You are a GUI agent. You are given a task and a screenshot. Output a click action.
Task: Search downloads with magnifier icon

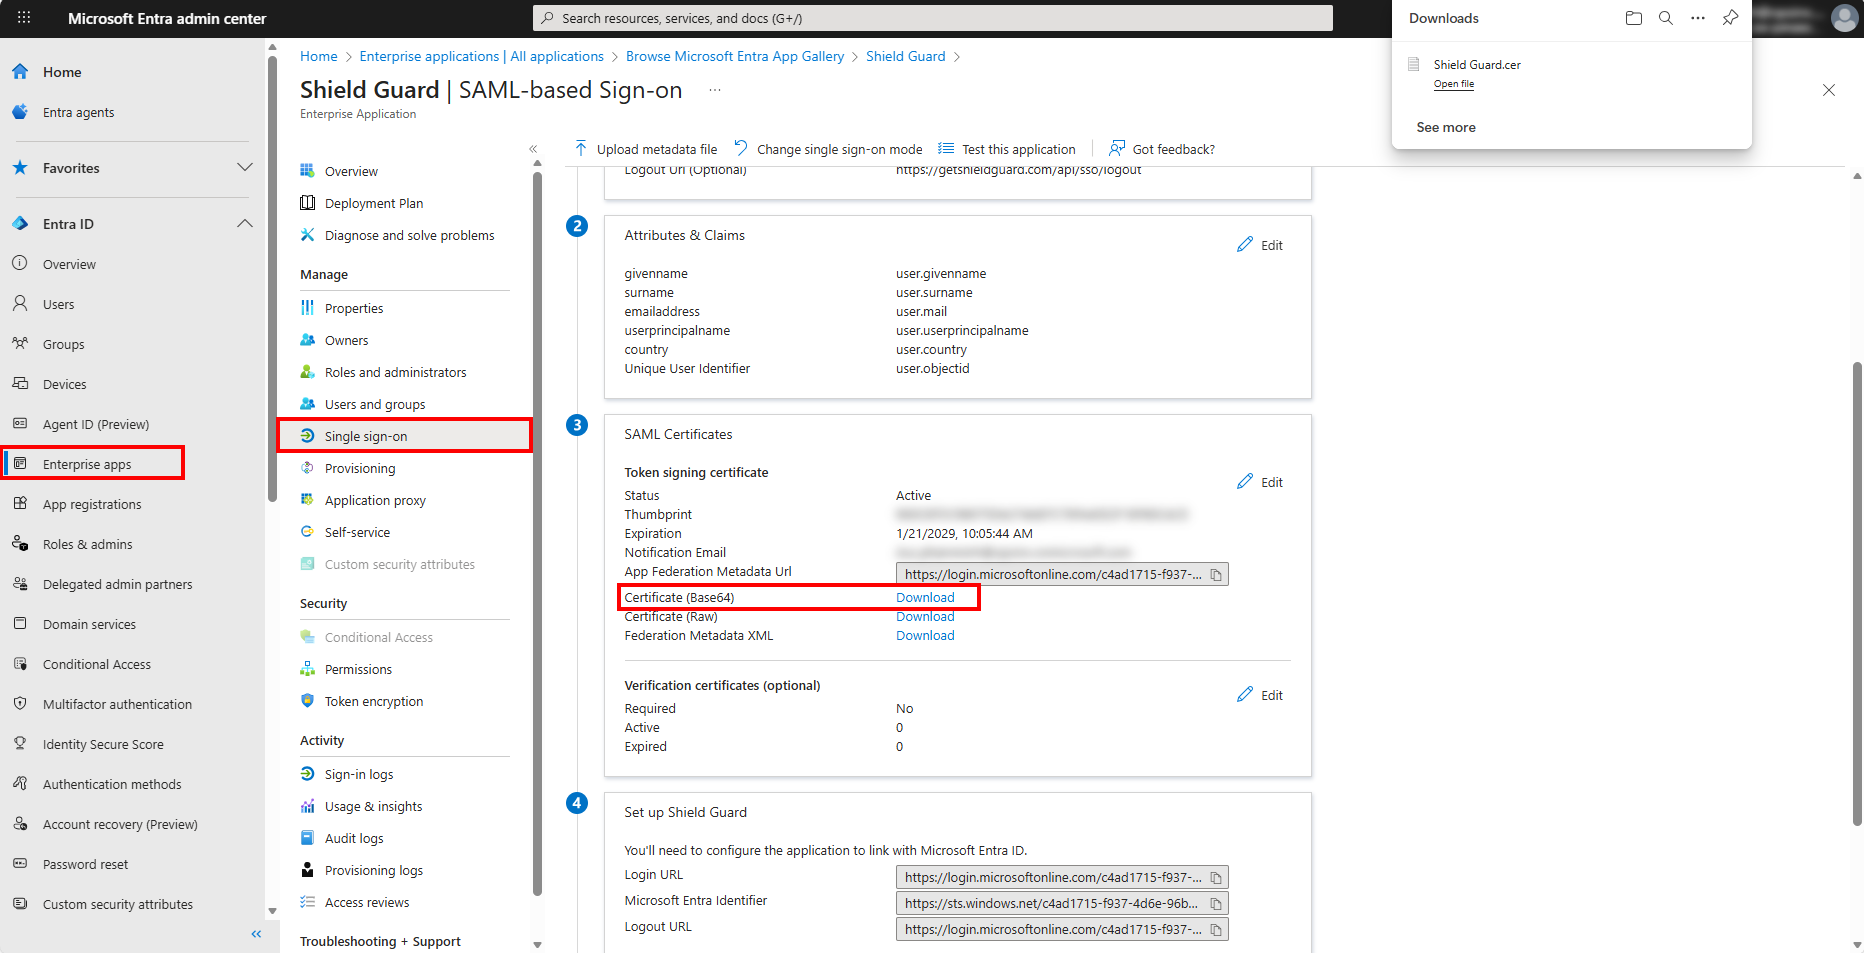[1666, 18]
